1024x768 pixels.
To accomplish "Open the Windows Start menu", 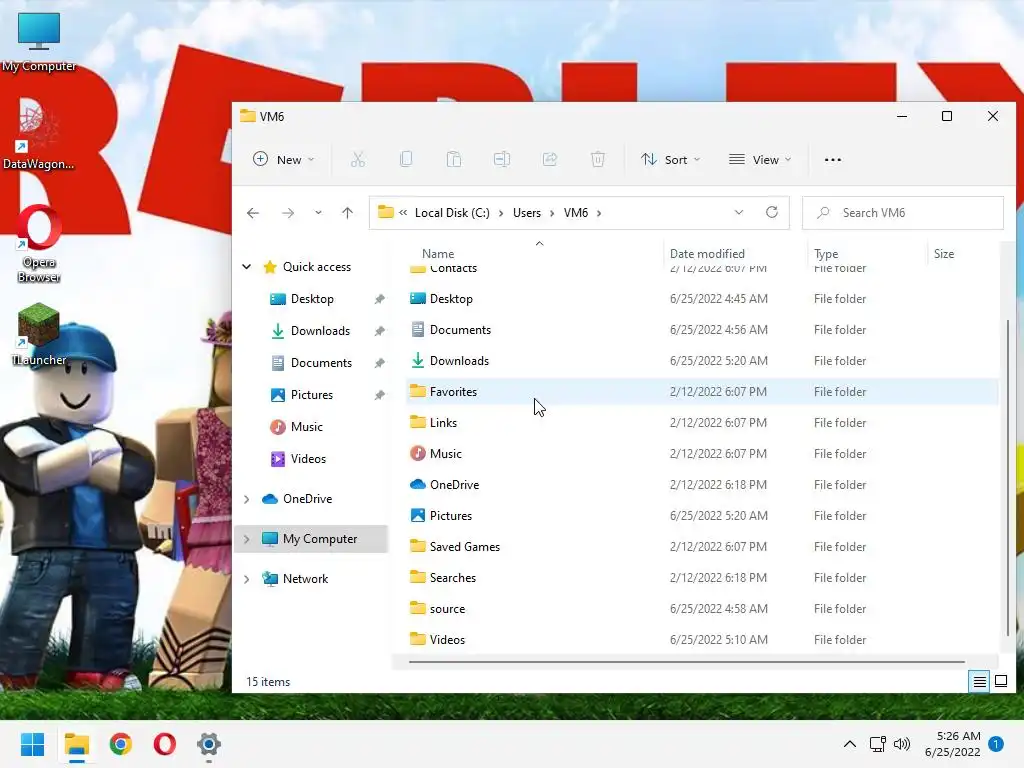I will [x=33, y=744].
